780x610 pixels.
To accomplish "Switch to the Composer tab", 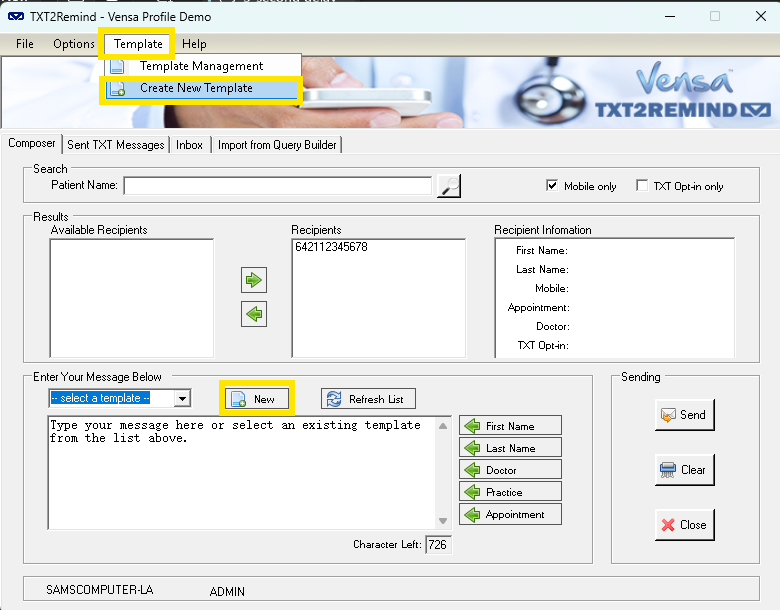I will pos(32,143).
